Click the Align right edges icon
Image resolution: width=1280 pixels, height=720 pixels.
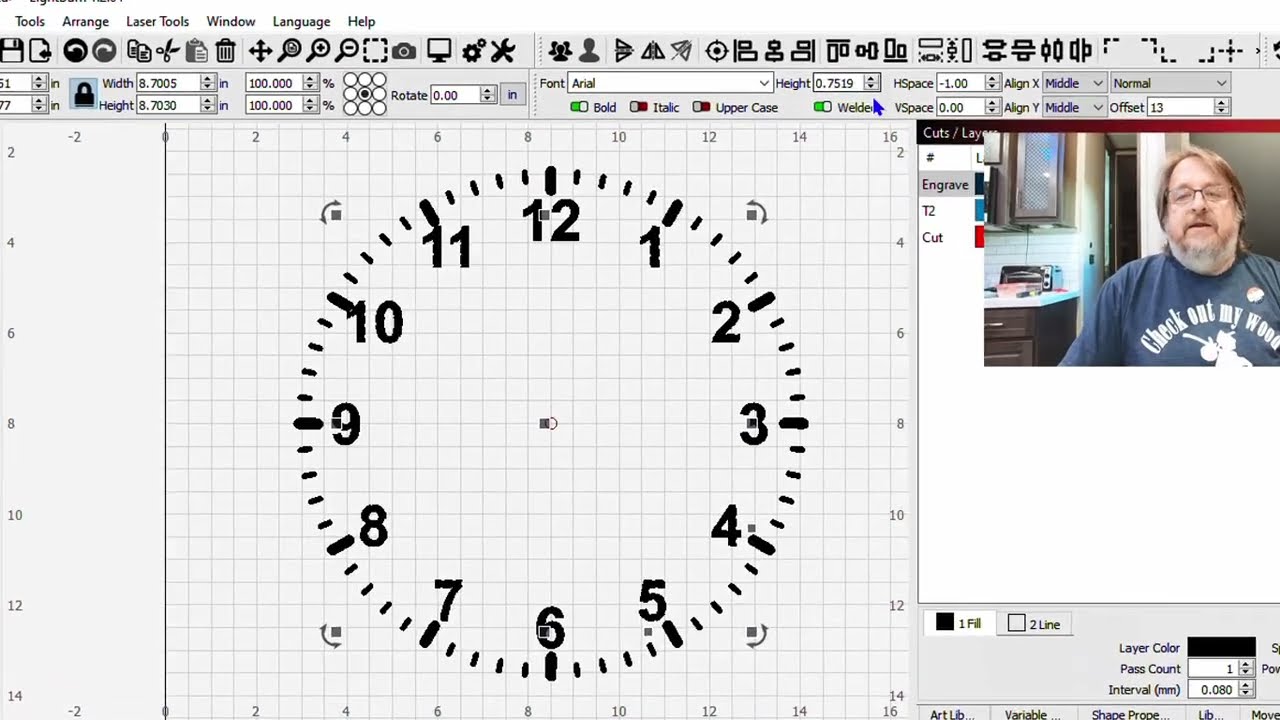coord(803,50)
